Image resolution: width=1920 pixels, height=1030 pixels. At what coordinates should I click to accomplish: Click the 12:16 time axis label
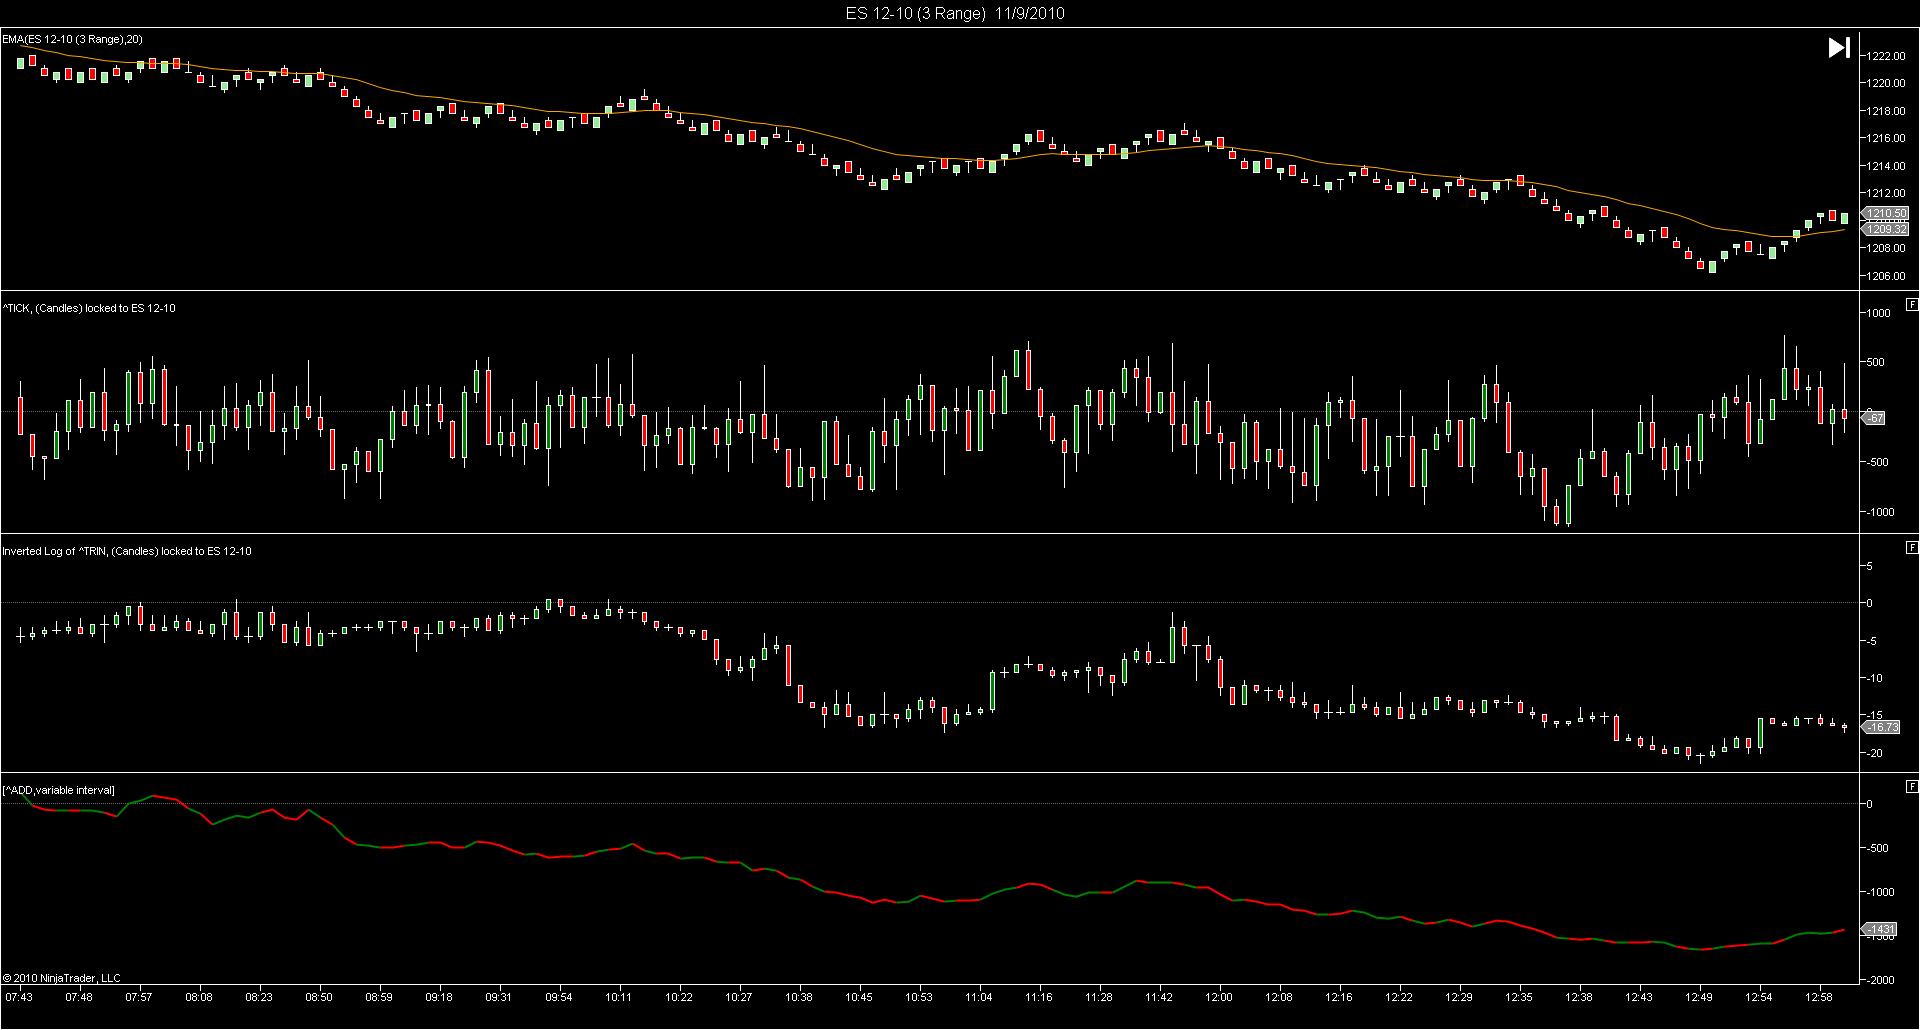1339,997
